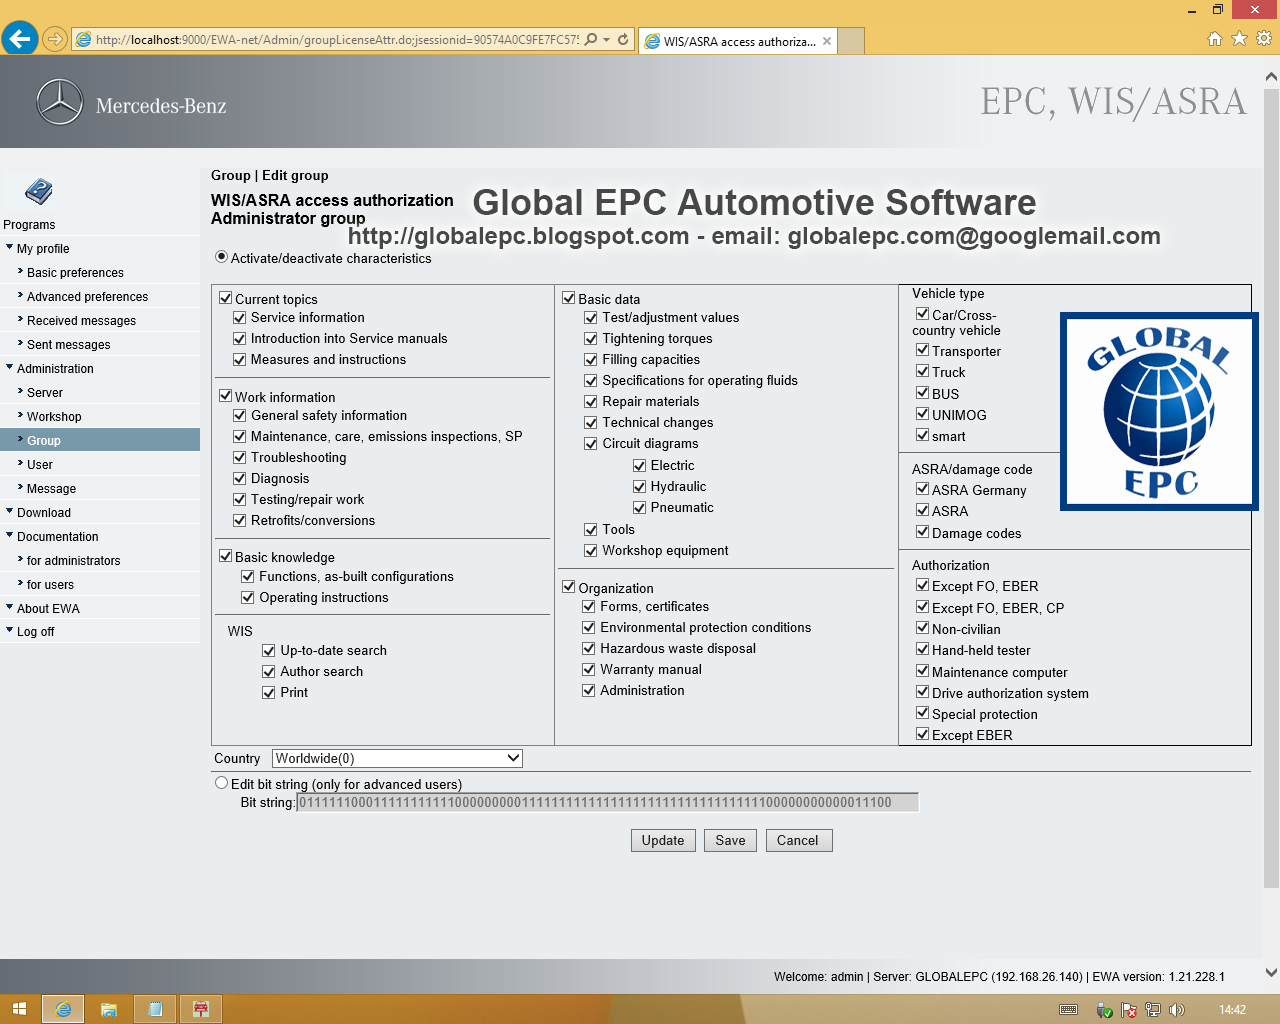1280x1024 pixels.
Task: Open the Workshop administration page
Action: [x=54, y=417]
